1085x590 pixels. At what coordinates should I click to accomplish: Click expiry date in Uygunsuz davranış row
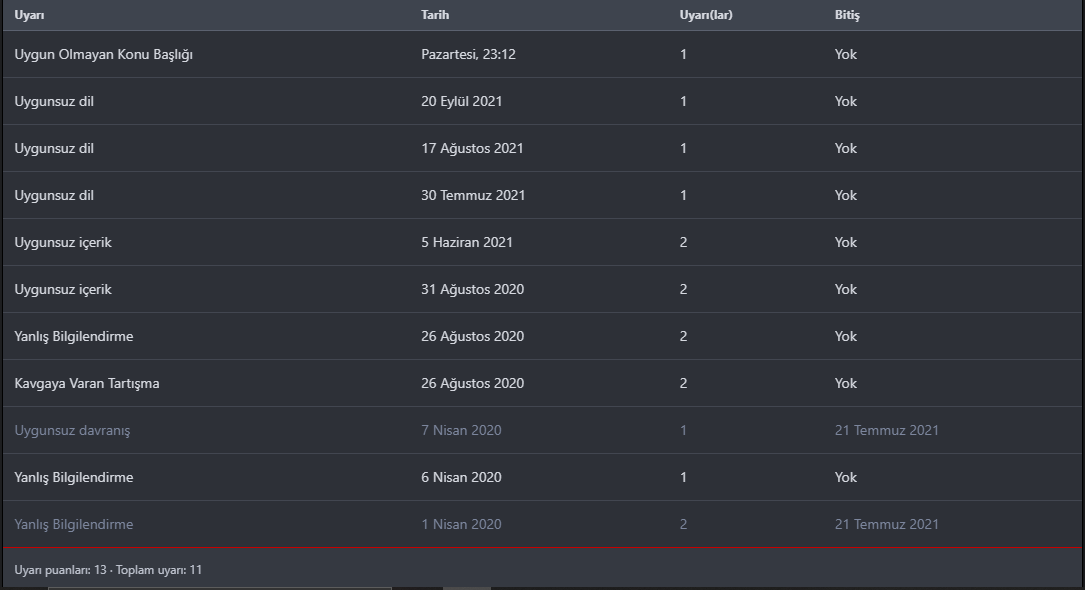click(x=886, y=431)
